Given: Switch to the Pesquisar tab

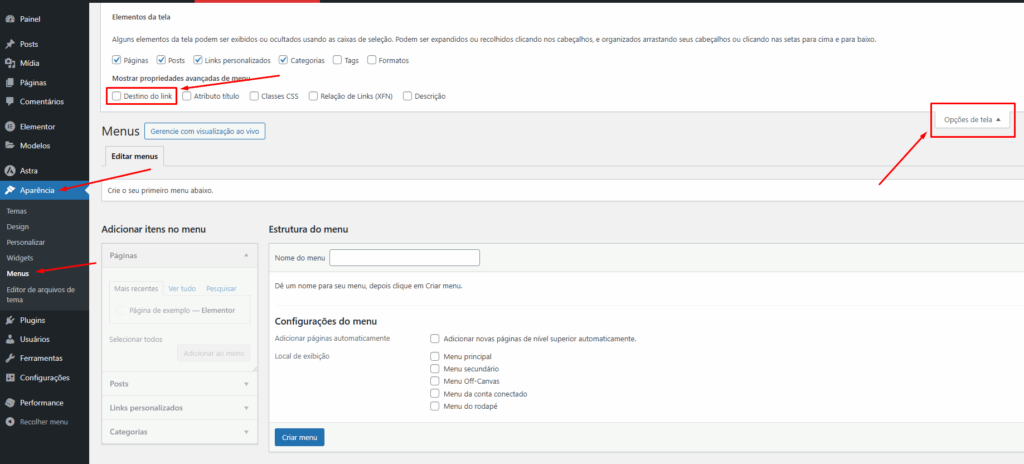Looking at the screenshot, I should point(221,288).
